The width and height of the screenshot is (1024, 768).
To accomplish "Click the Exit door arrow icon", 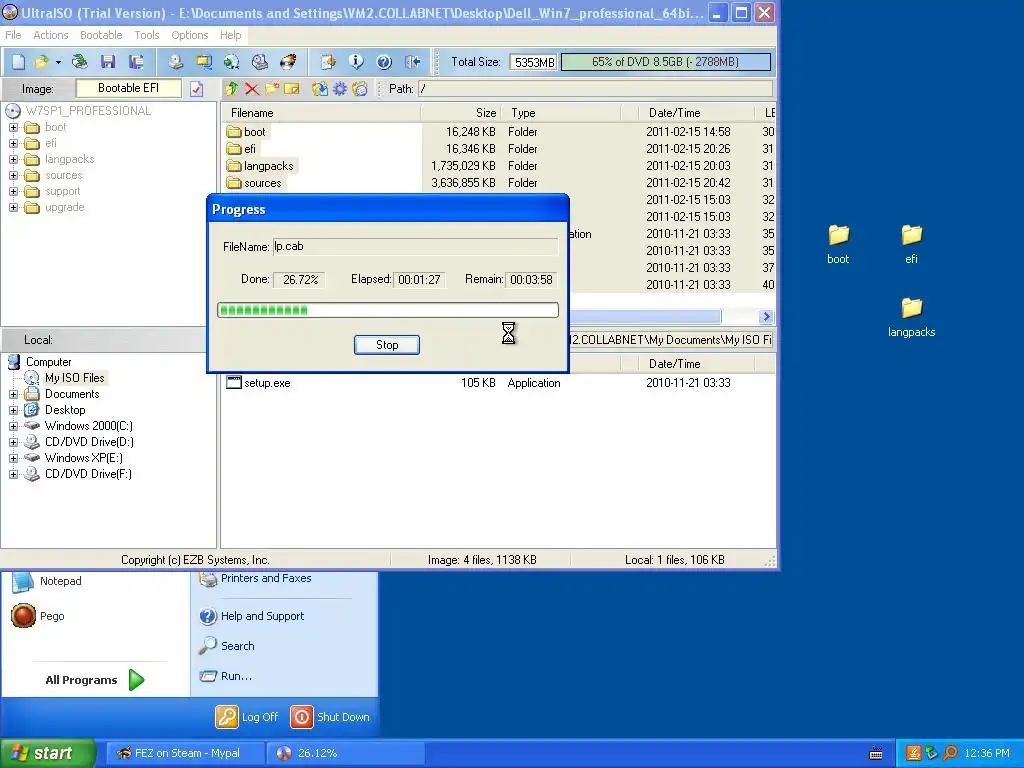I will coord(412,62).
